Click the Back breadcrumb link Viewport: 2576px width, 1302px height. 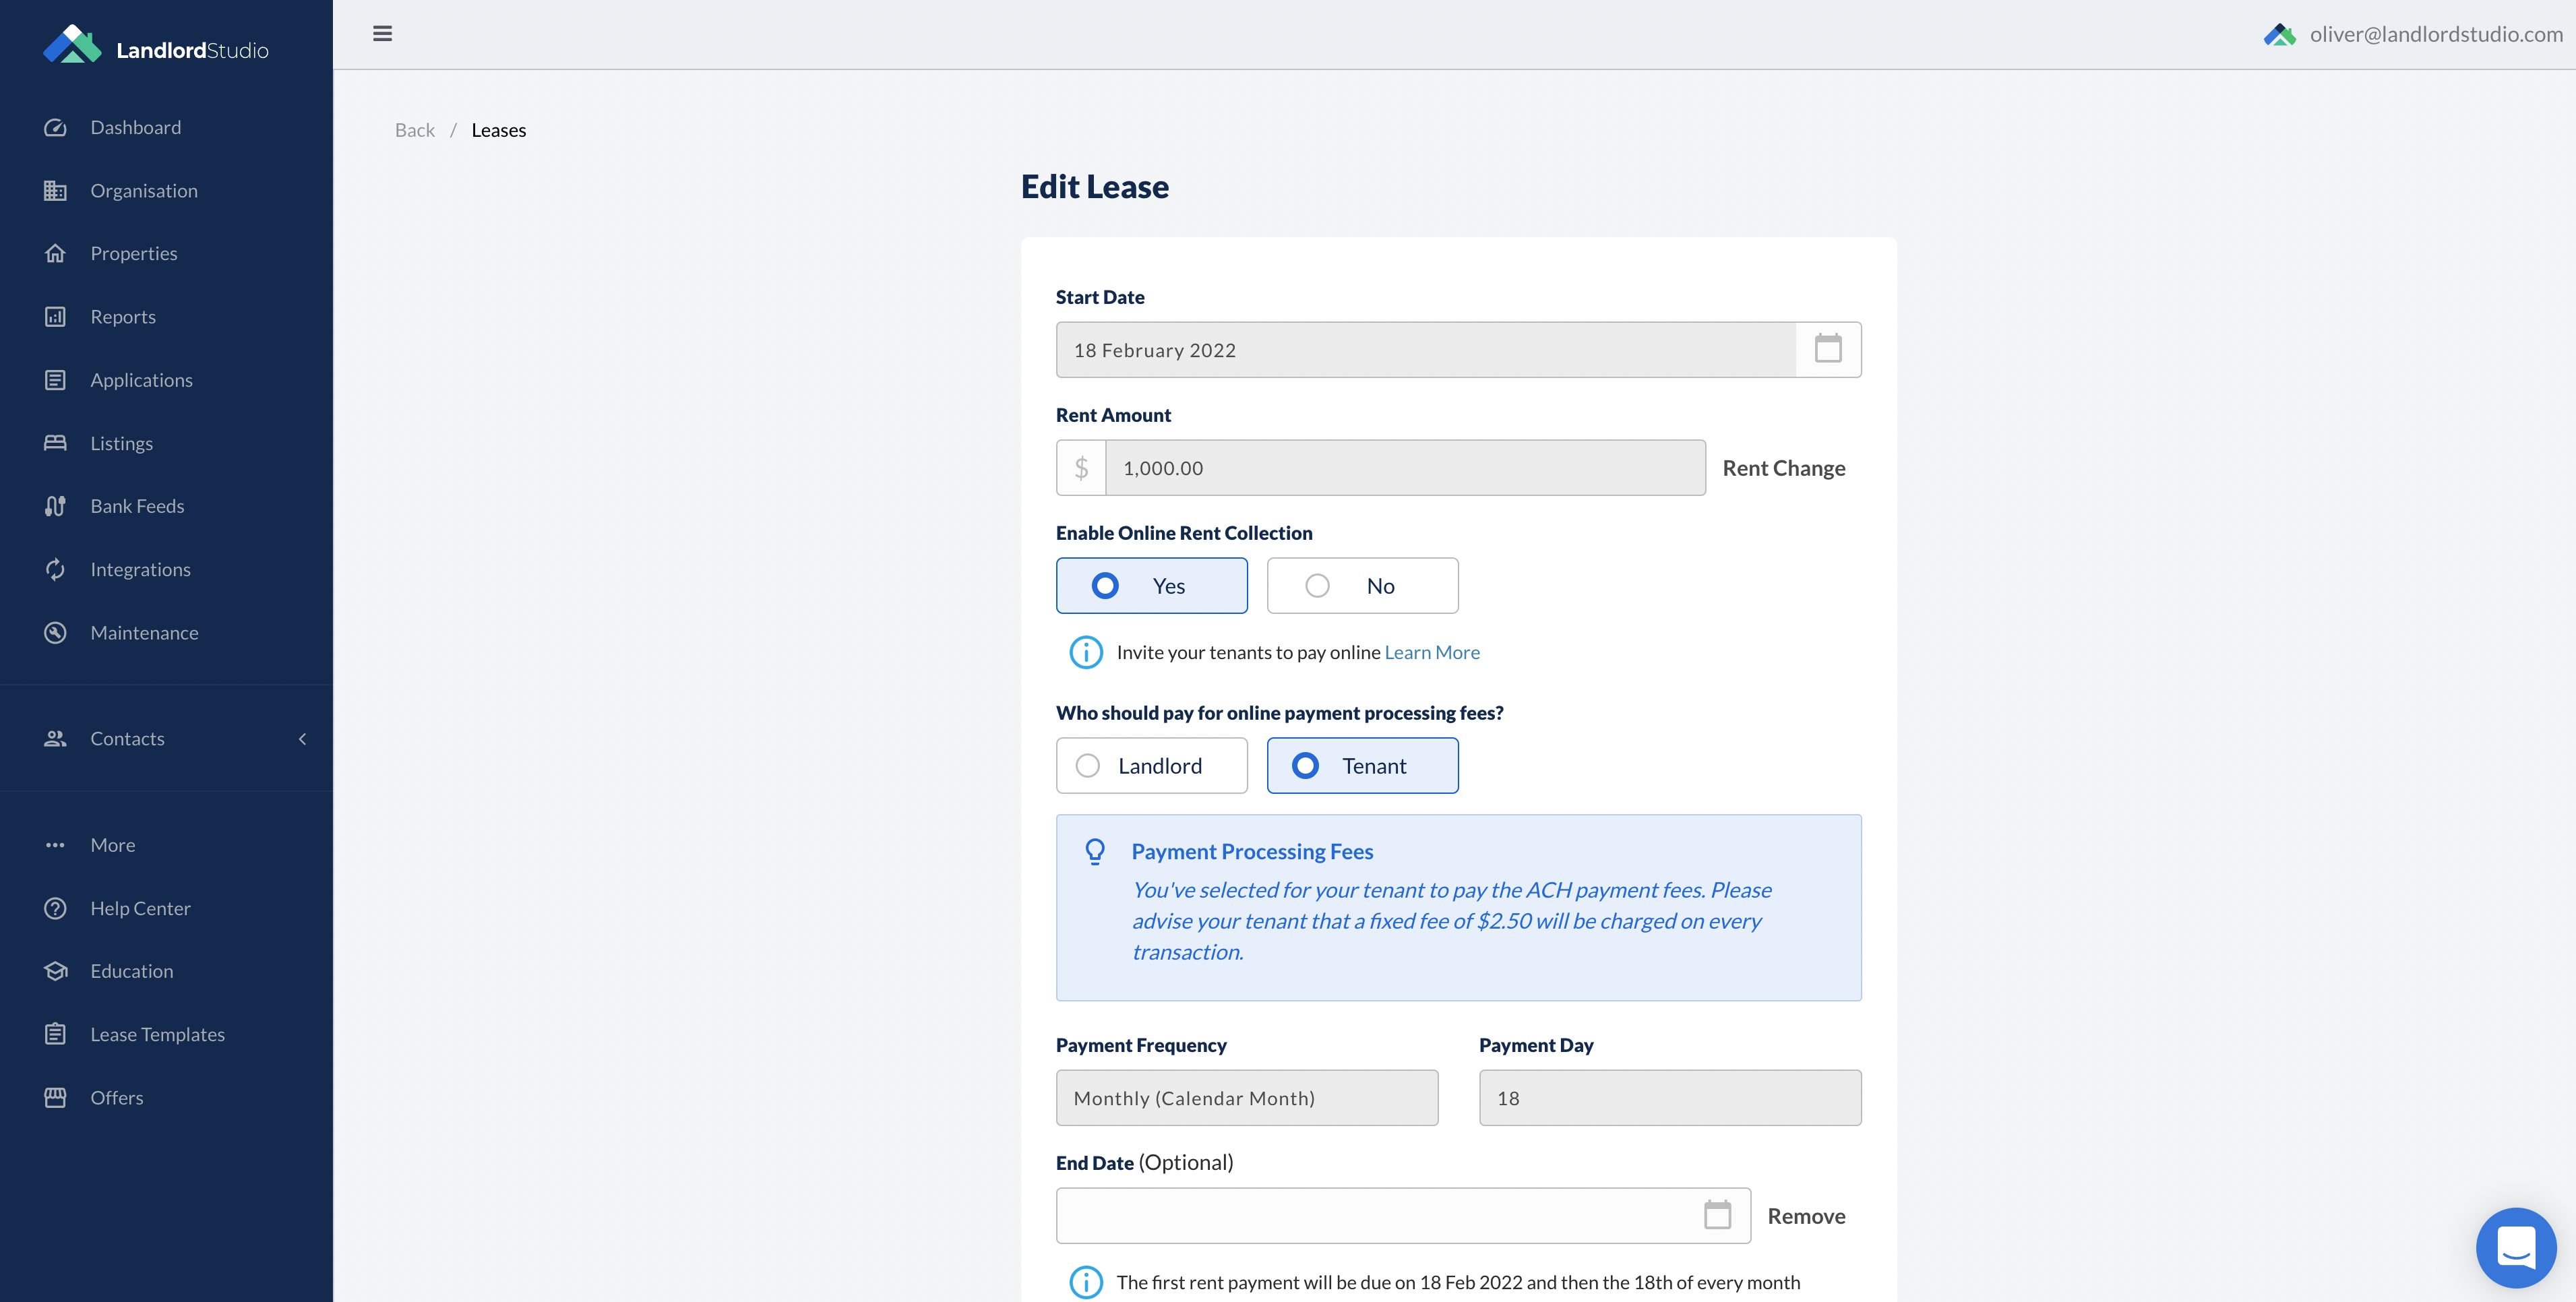pyautogui.click(x=415, y=130)
